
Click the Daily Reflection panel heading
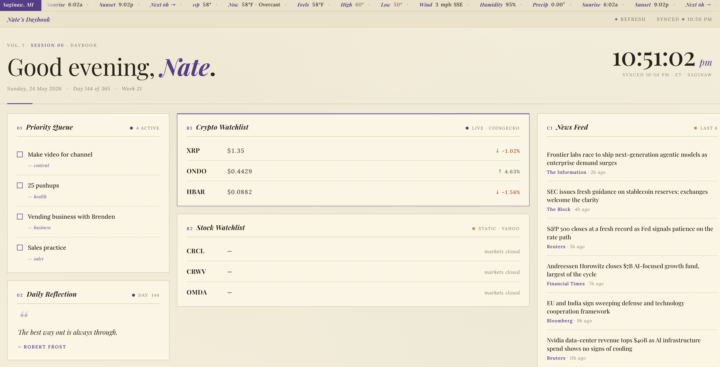(51, 294)
